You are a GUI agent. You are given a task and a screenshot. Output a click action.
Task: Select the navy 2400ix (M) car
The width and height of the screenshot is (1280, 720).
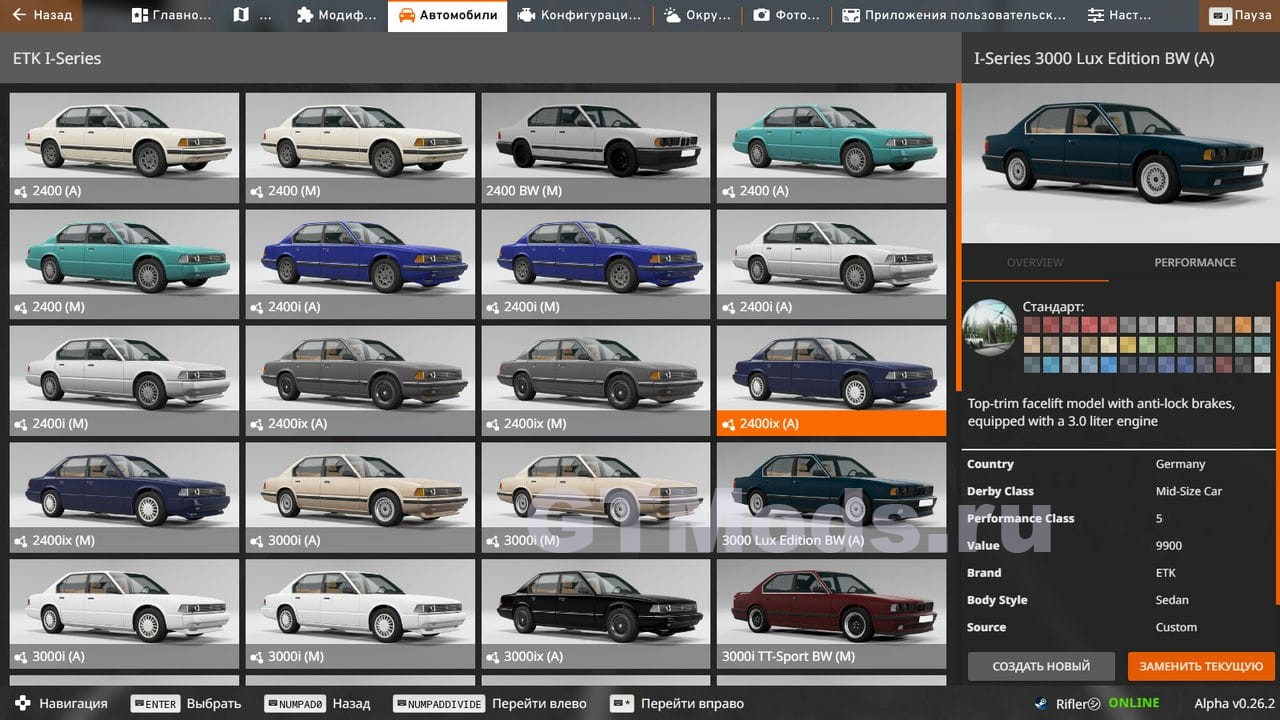coord(124,497)
